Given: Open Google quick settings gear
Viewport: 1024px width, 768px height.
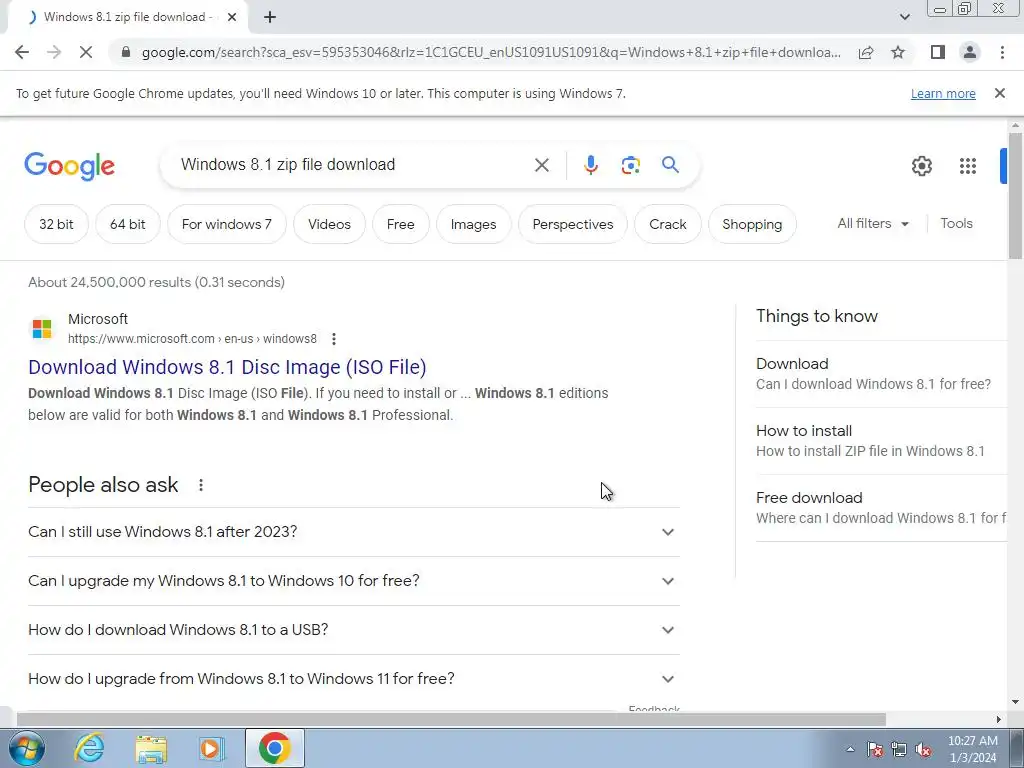Looking at the screenshot, I should click(921, 166).
